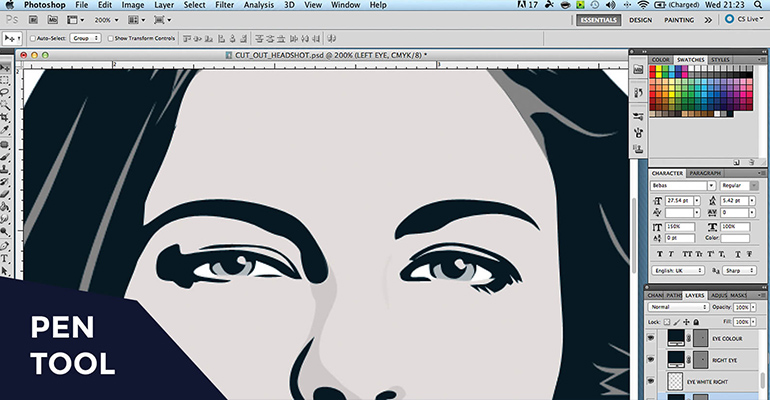Image resolution: width=770 pixels, height=400 pixels.
Task: Open the Layer menu
Action: pos(164,5)
